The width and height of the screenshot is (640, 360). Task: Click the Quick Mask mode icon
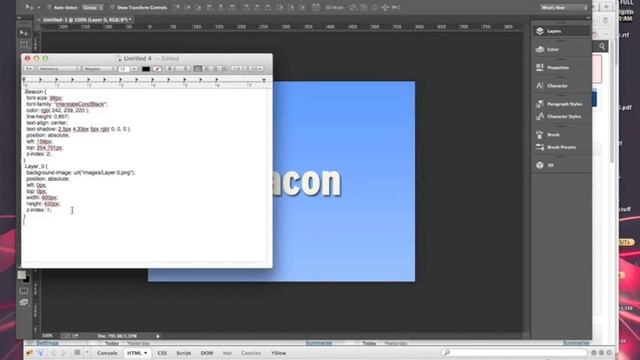(24, 291)
